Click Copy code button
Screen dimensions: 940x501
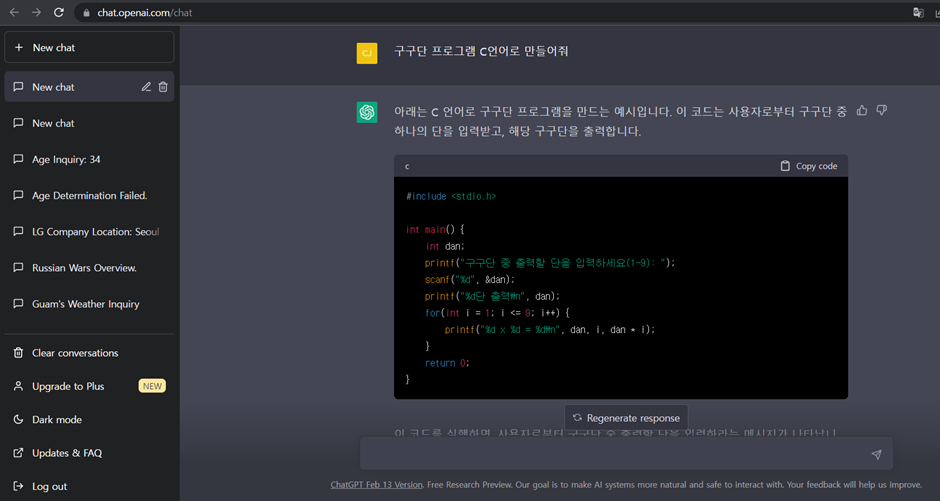coord(808,166)
